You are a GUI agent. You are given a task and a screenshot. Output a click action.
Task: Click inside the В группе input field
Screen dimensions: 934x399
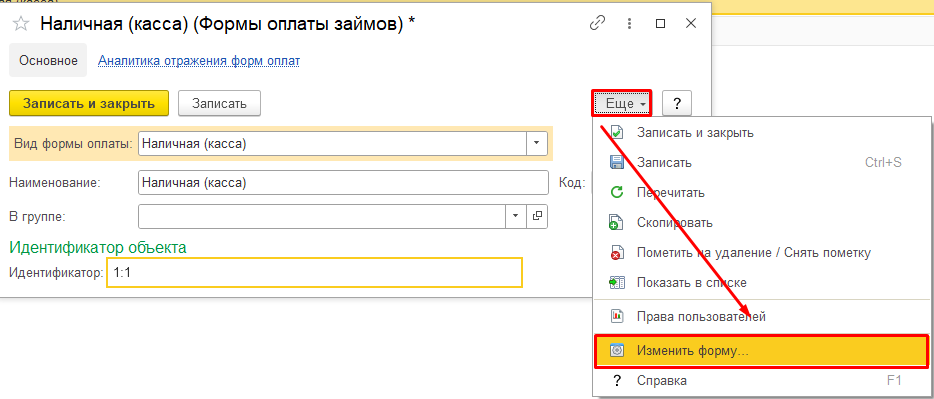tap(322, 216)
